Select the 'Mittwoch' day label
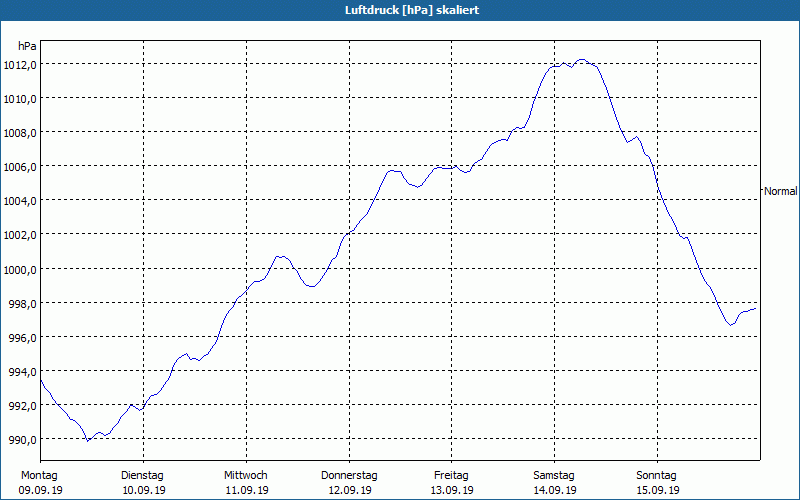Image resolution: width=800 pixels, height=500 pixels. click(x=246, y=476)
